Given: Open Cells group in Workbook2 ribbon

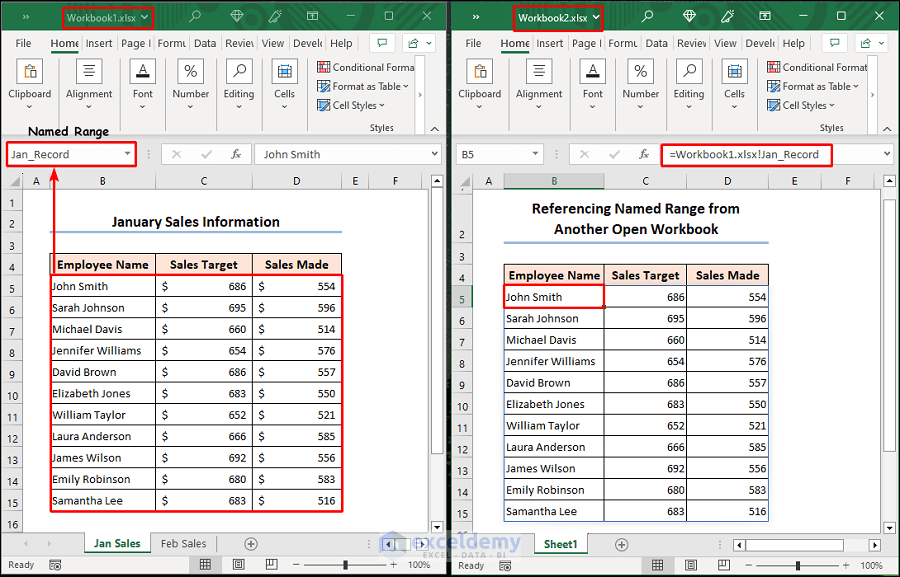Looking at the screenshot, I should tap(735, 80).
